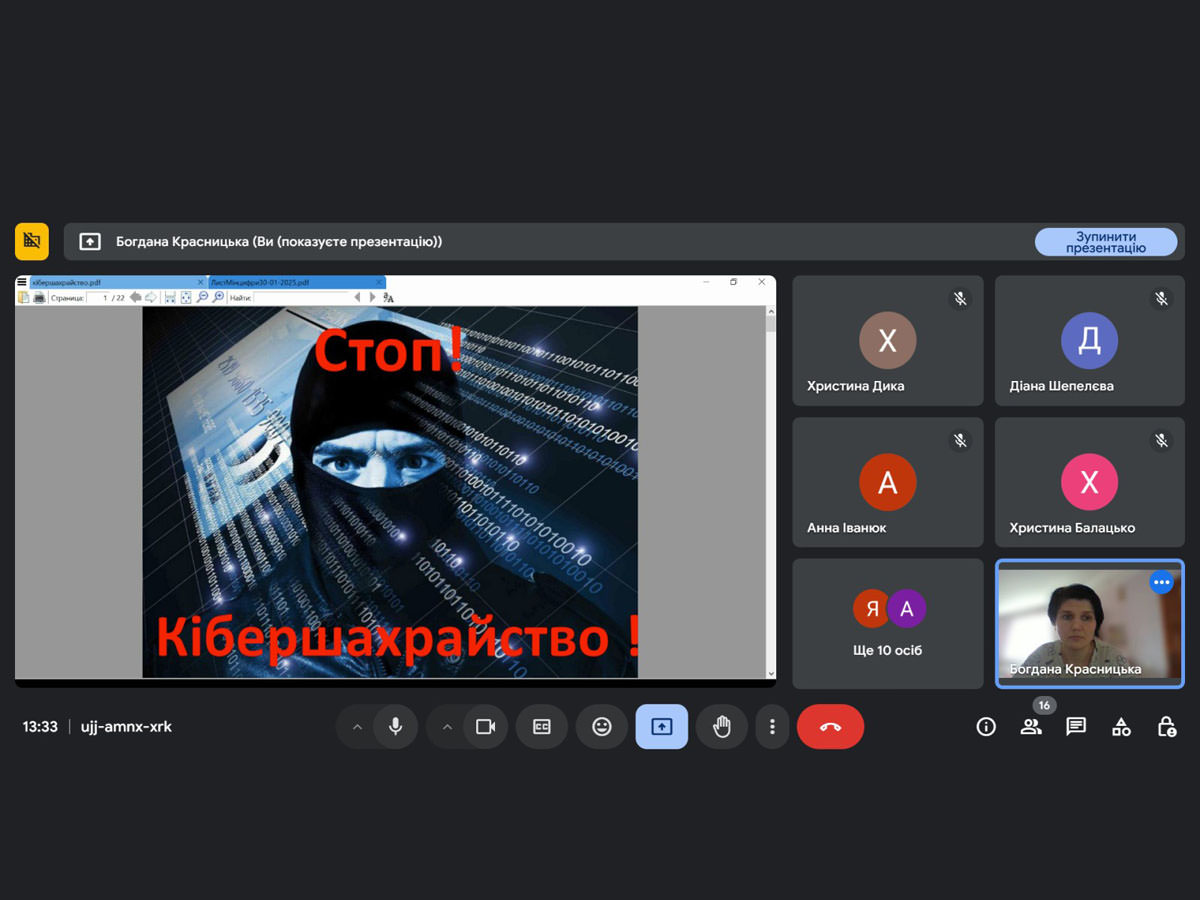Click Зупинити презентацію button
The width and height of the screenshot is (1200, 900).
pyautogui.click(x=1106, y=242)
